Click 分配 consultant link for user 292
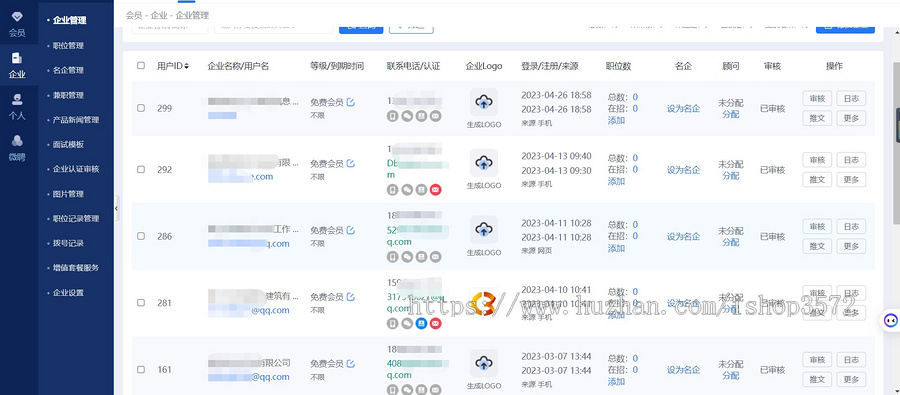Screen dimensions: 900x395 point(731,176)
